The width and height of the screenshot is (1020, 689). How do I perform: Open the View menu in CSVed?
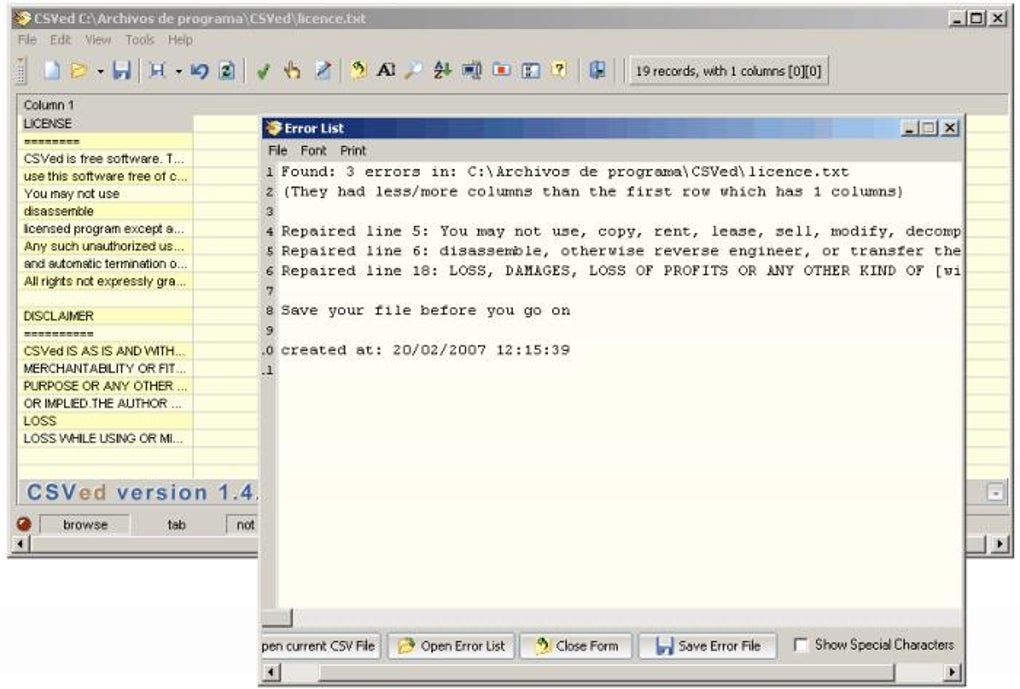(x=98, y=40)
